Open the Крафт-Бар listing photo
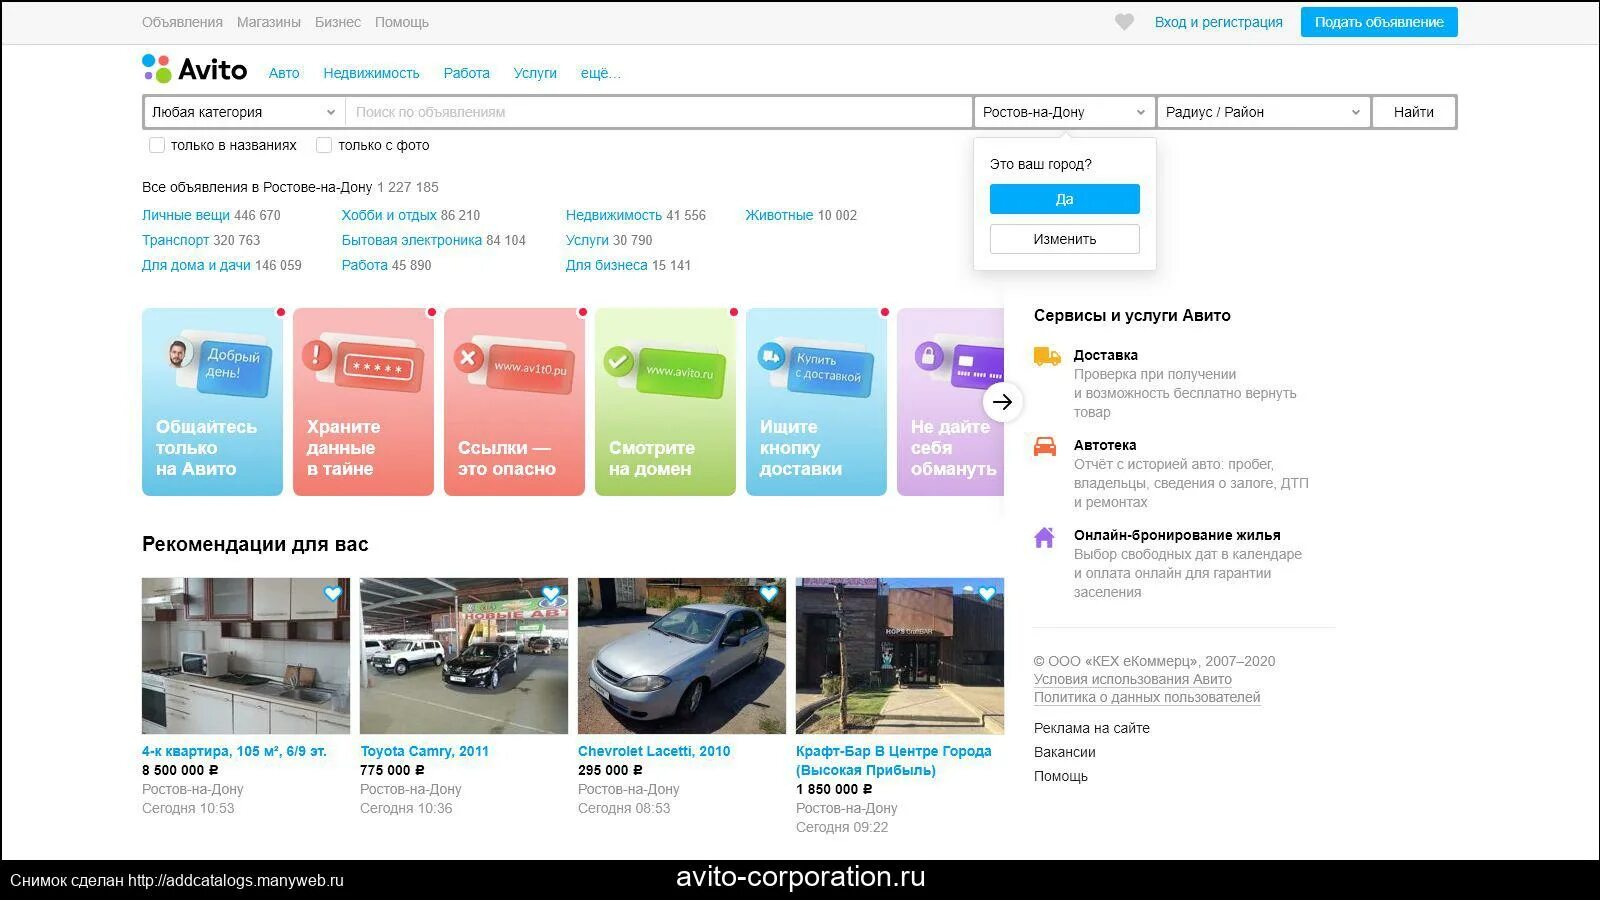Image resolution: width=1600 pixels, height=900 pixels. pos(900,656)
